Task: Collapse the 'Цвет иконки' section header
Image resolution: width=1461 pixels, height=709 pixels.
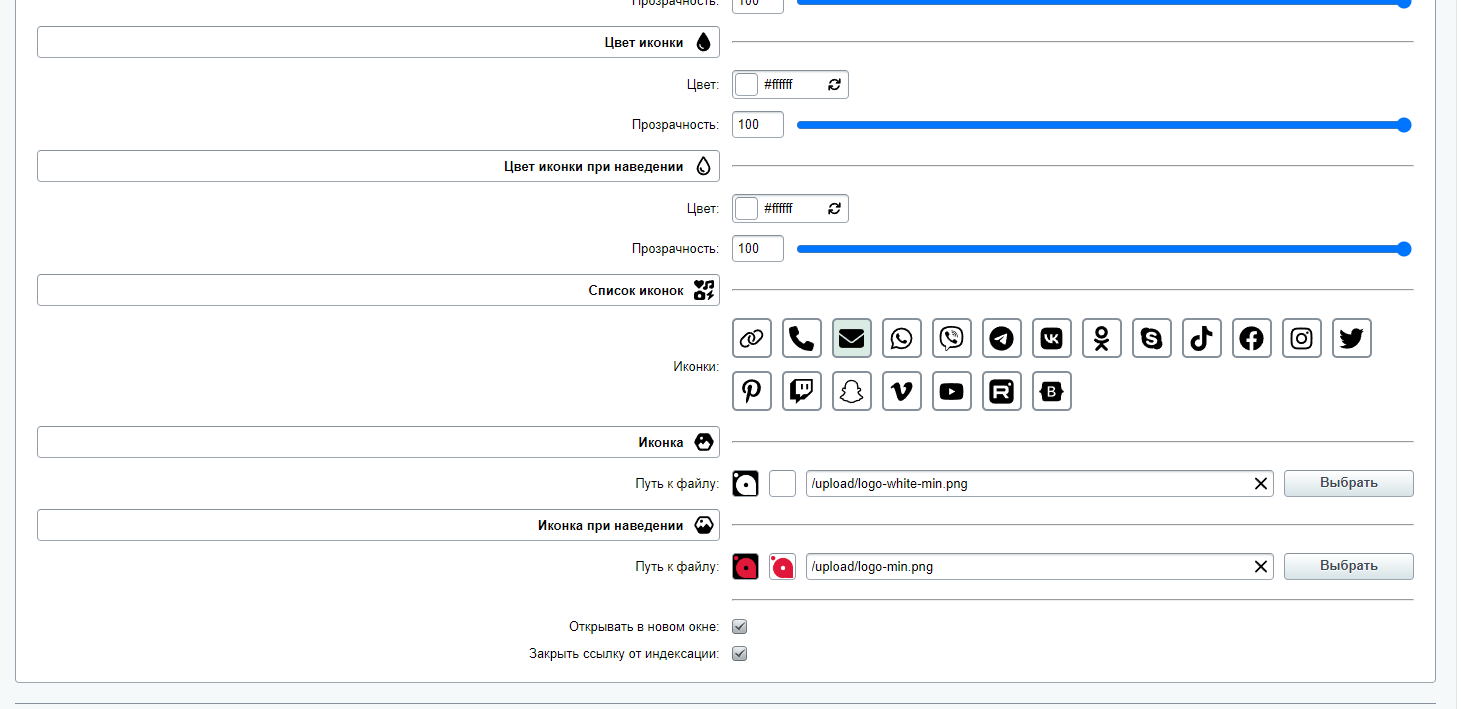Action: click(378, 42)
